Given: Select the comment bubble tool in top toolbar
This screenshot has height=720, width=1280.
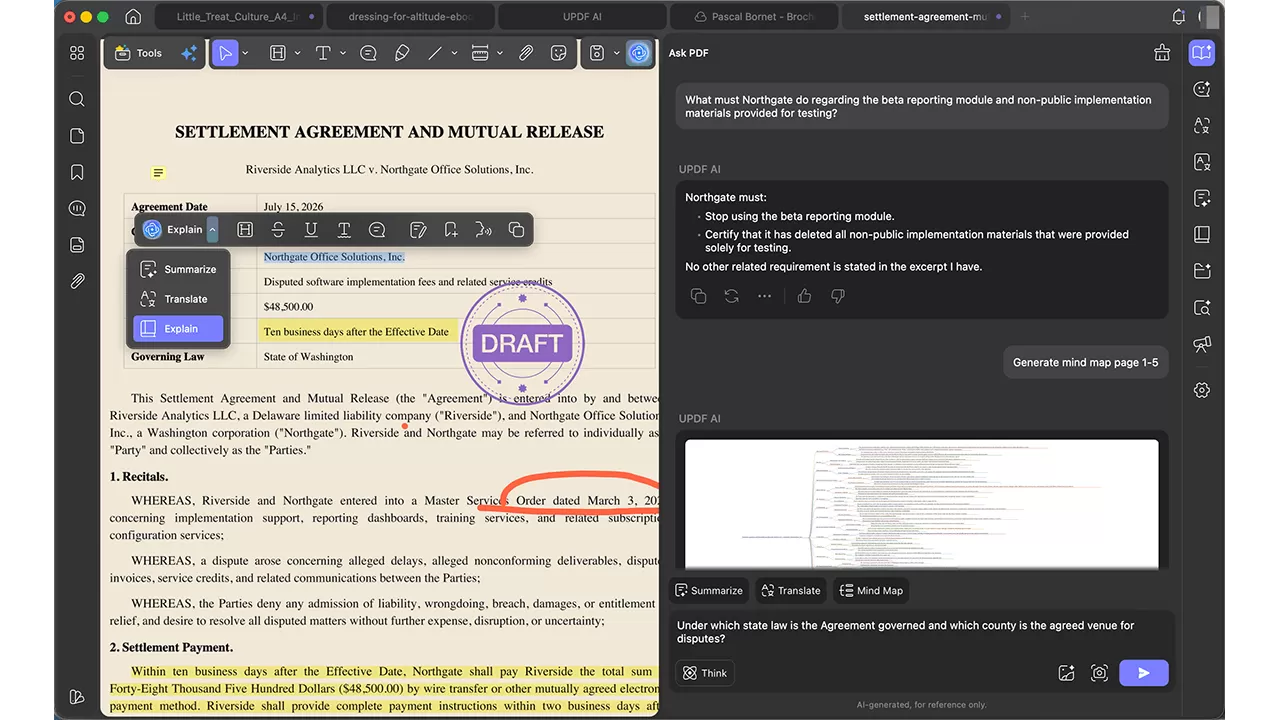Looking at the screenshot, I should 368,53.
